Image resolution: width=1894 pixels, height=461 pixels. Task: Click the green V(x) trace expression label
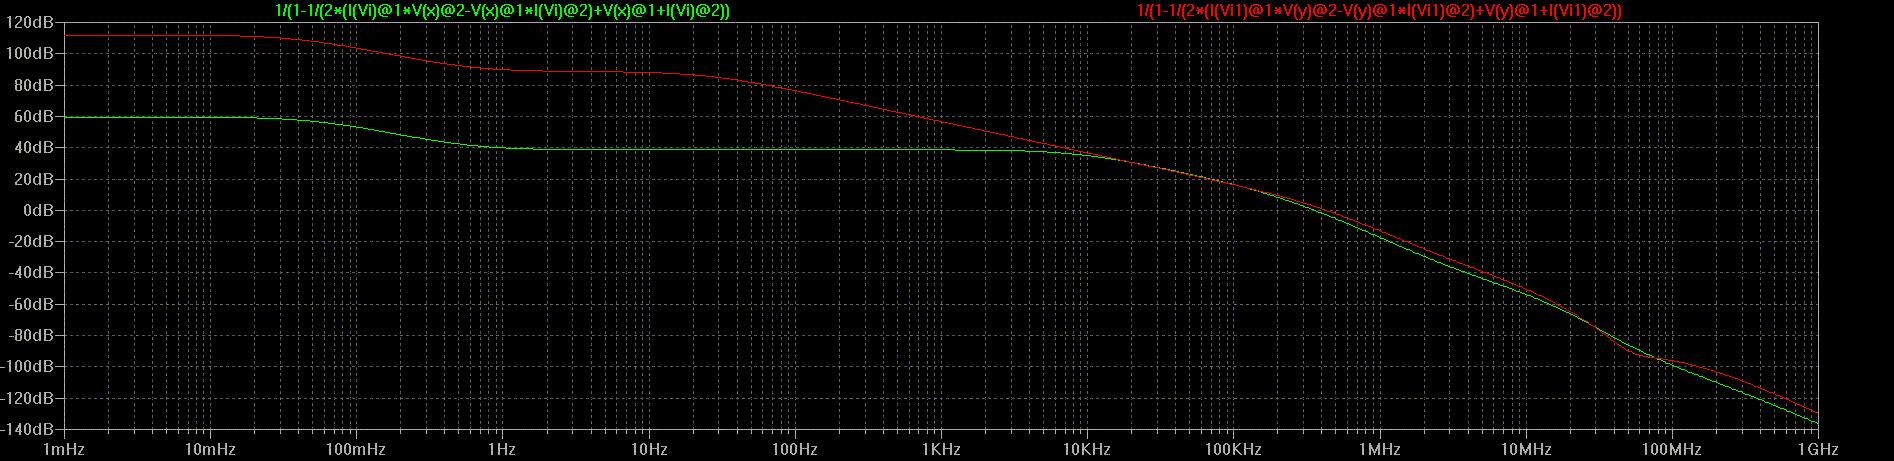click(502, 10)
